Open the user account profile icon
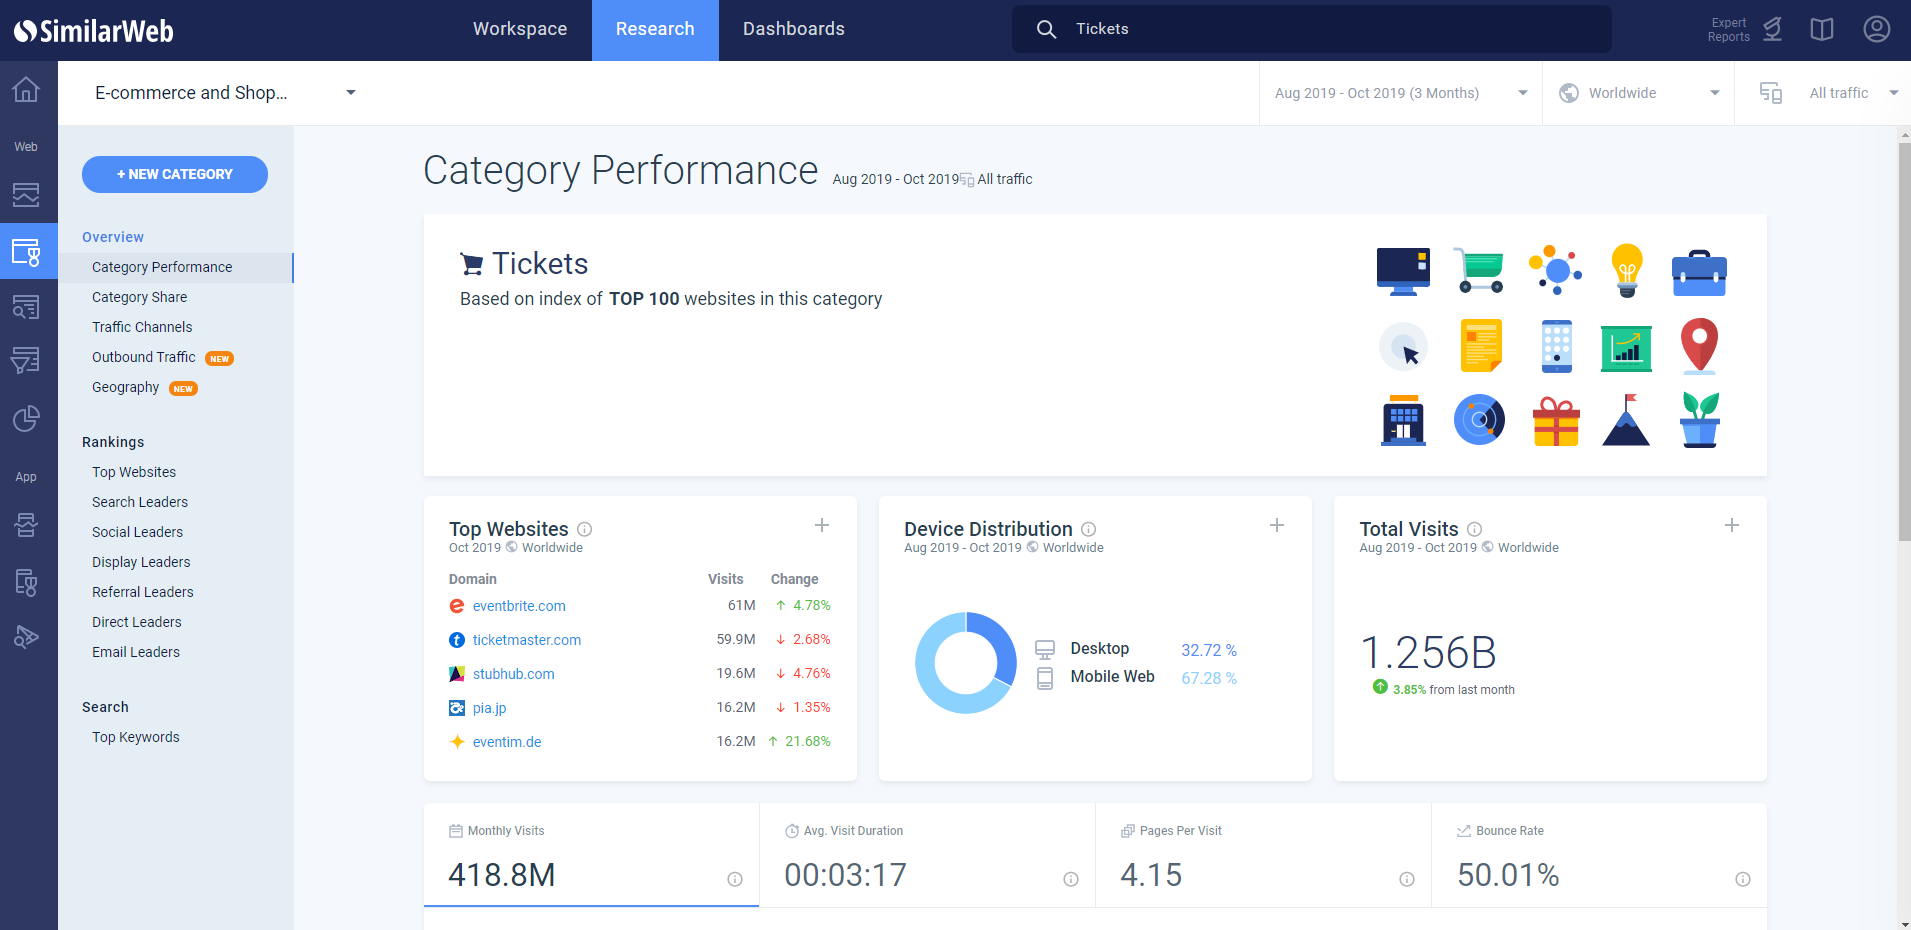 1877,29
